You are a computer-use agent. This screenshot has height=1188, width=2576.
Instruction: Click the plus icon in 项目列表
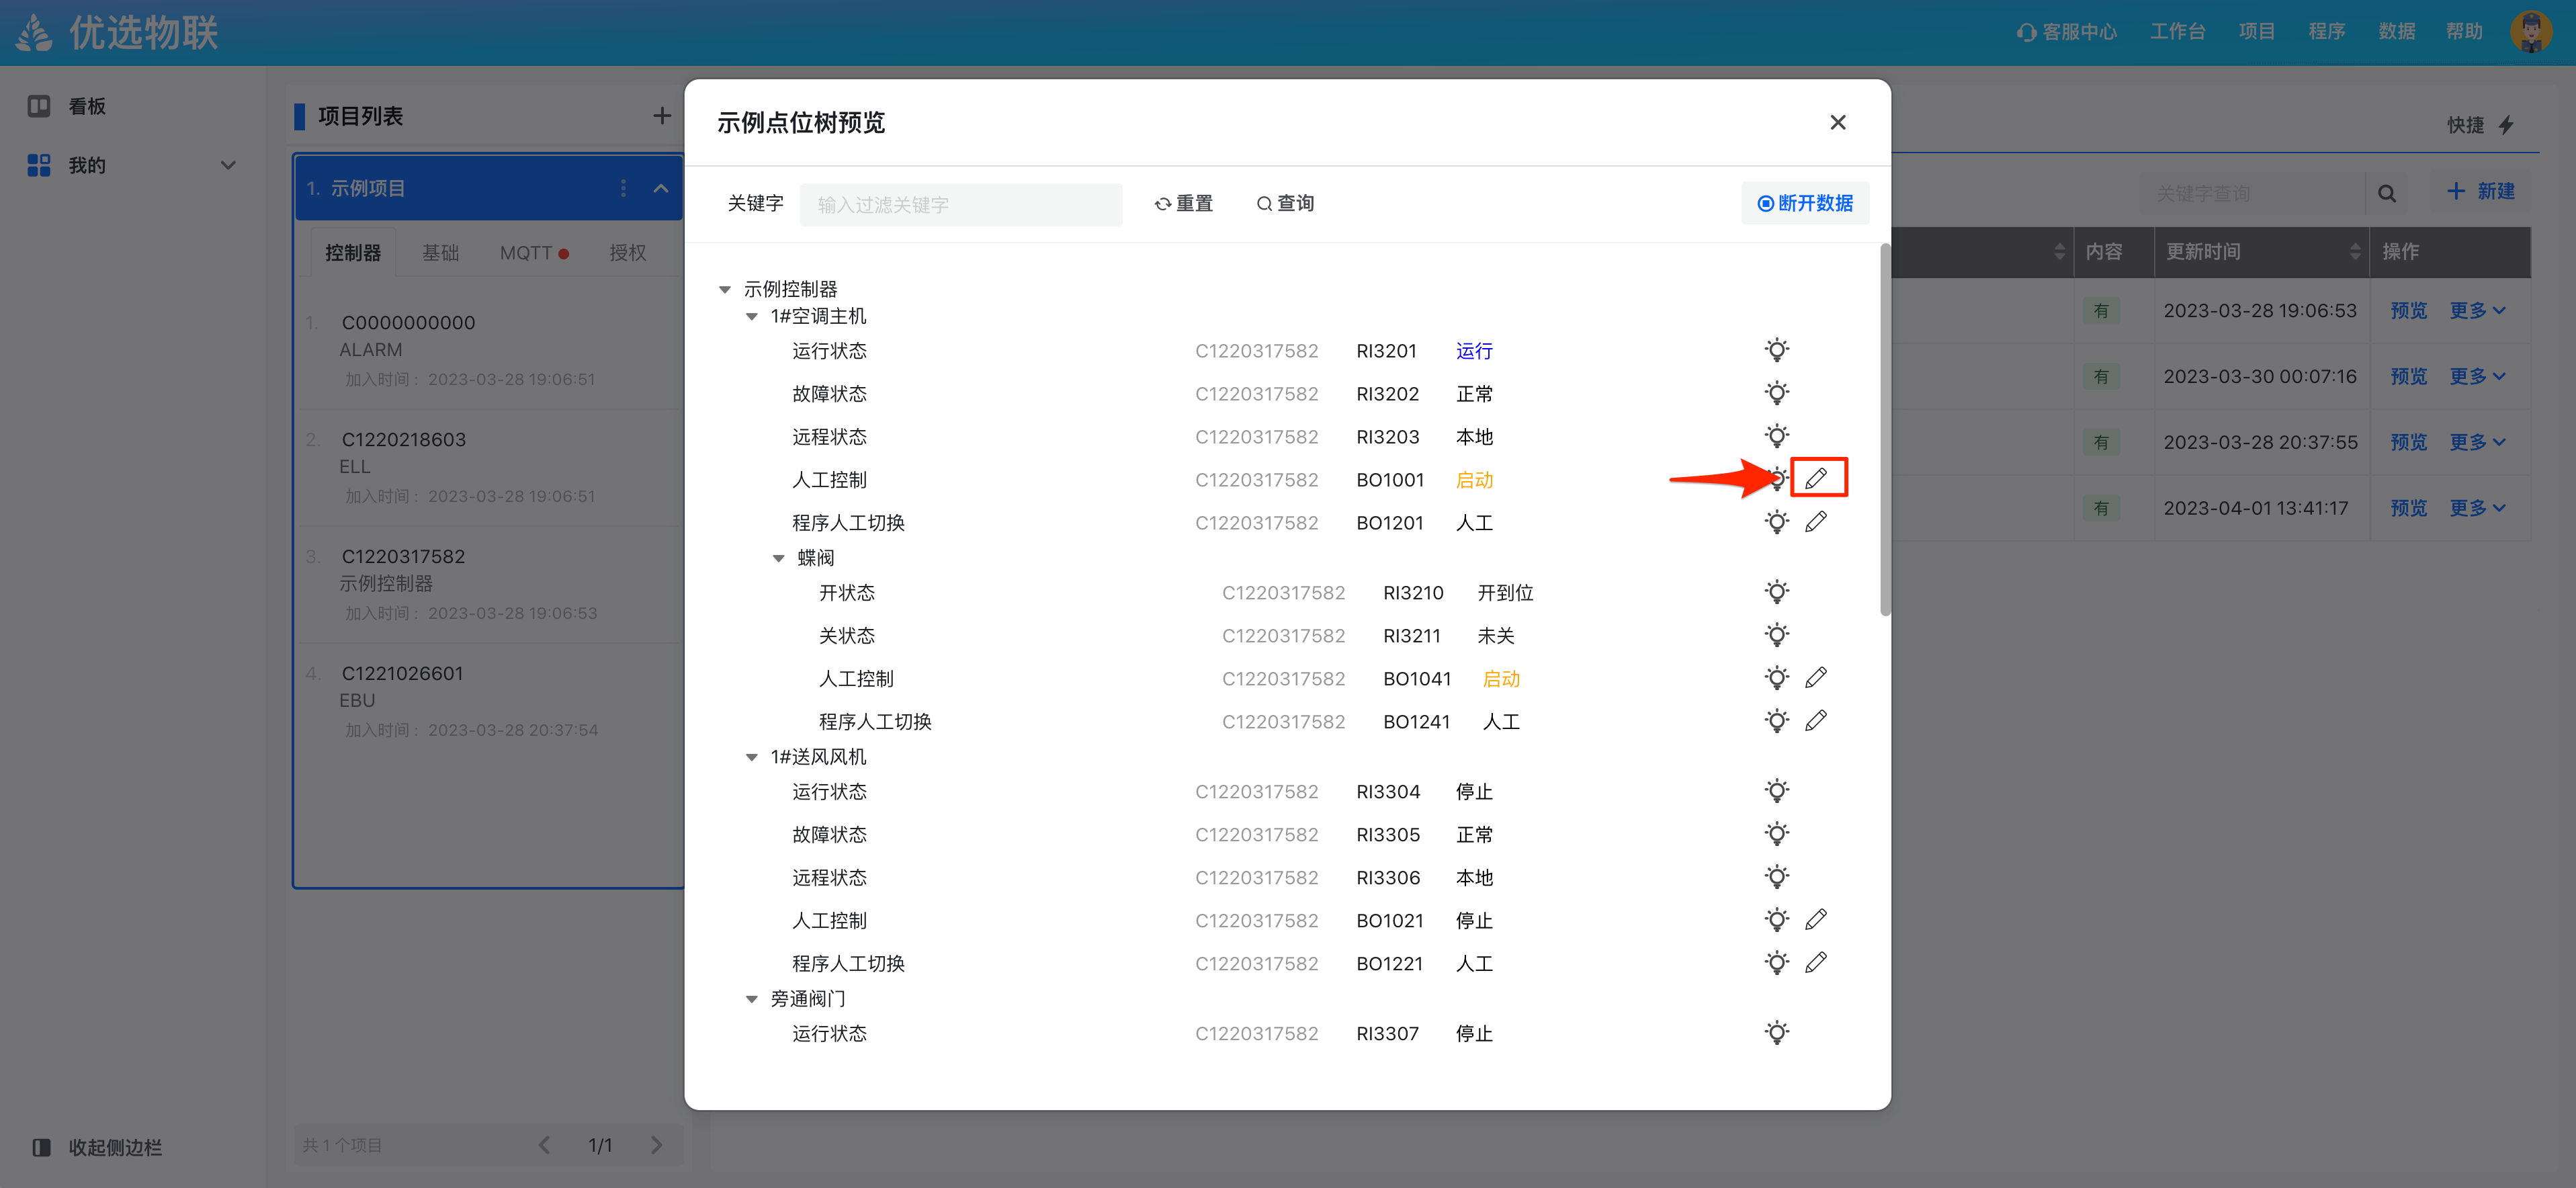click(x=661, y=116)
